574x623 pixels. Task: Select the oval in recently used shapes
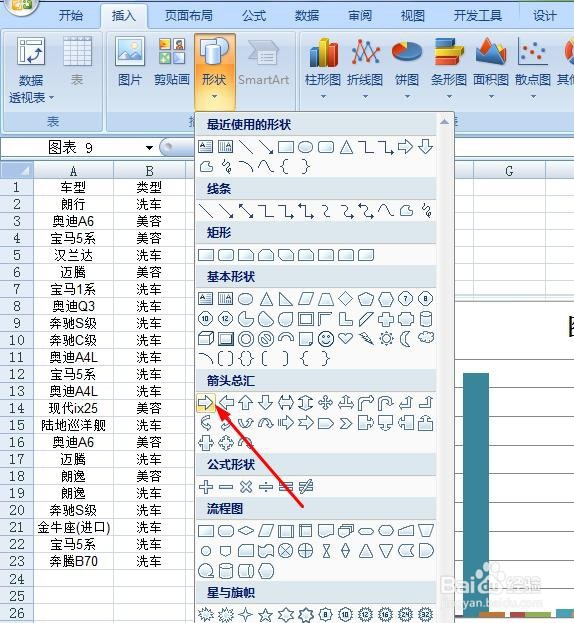[305, 147]
